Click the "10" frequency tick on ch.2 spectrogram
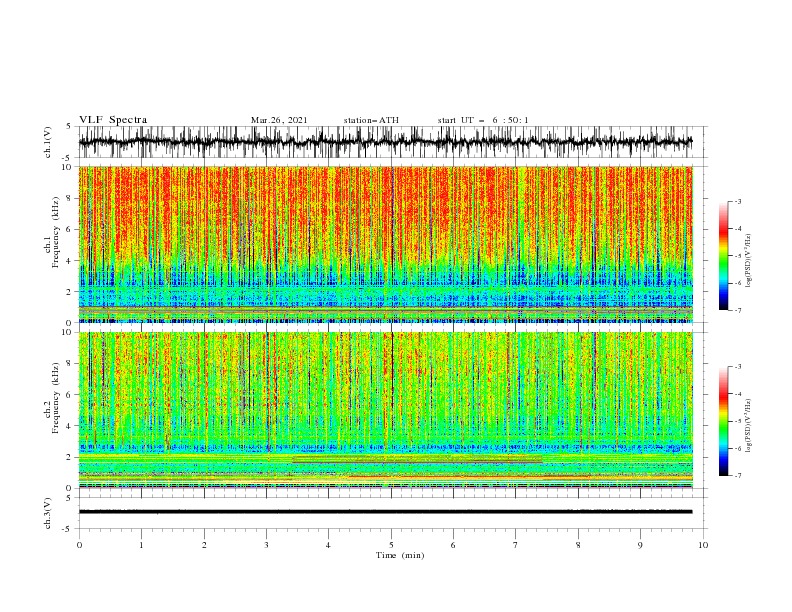This screenshot has height=612, width=792. (67, 332)
